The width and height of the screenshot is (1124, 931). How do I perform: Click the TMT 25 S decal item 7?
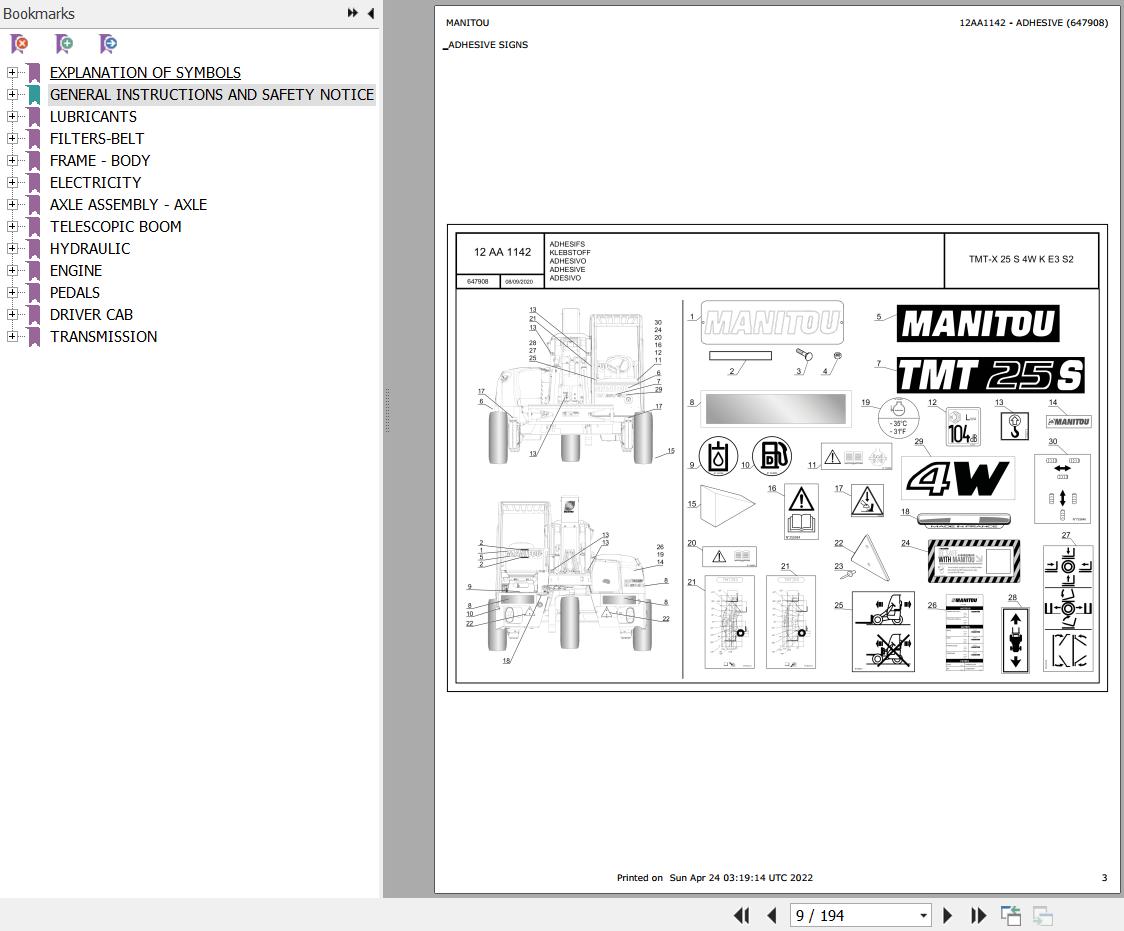point(990,375)
